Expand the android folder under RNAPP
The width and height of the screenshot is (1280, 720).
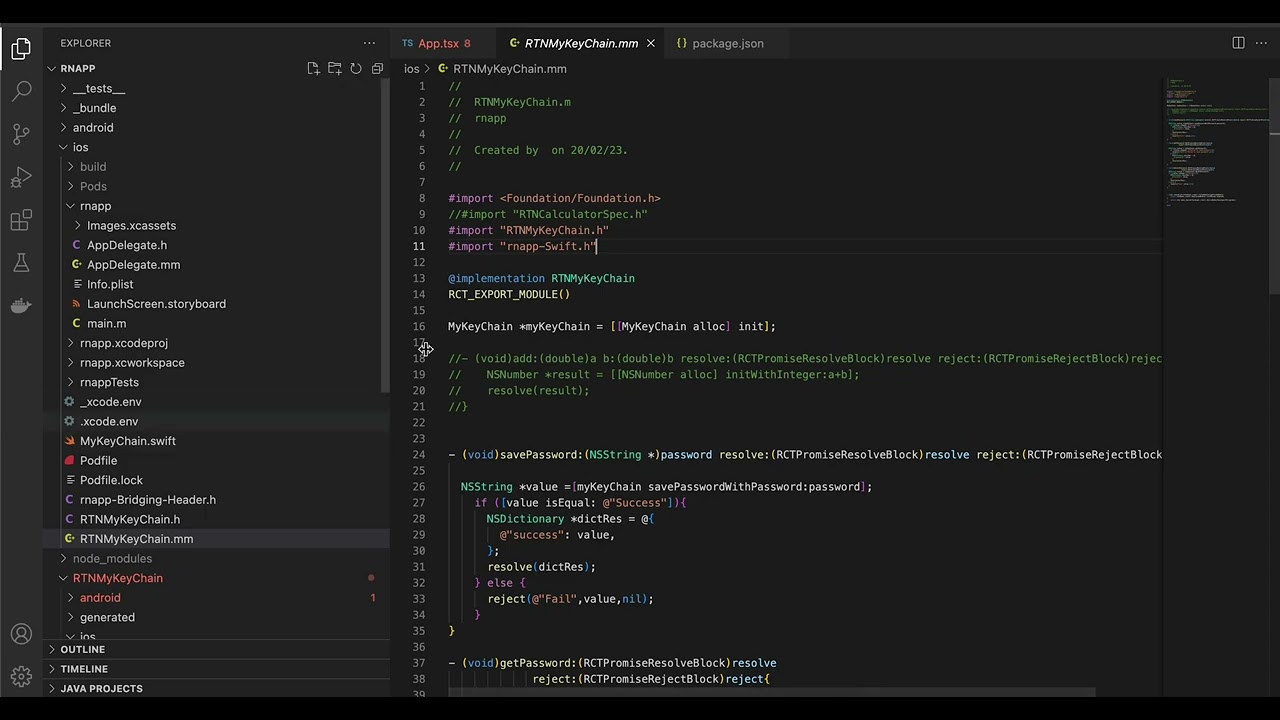[93, 127]
